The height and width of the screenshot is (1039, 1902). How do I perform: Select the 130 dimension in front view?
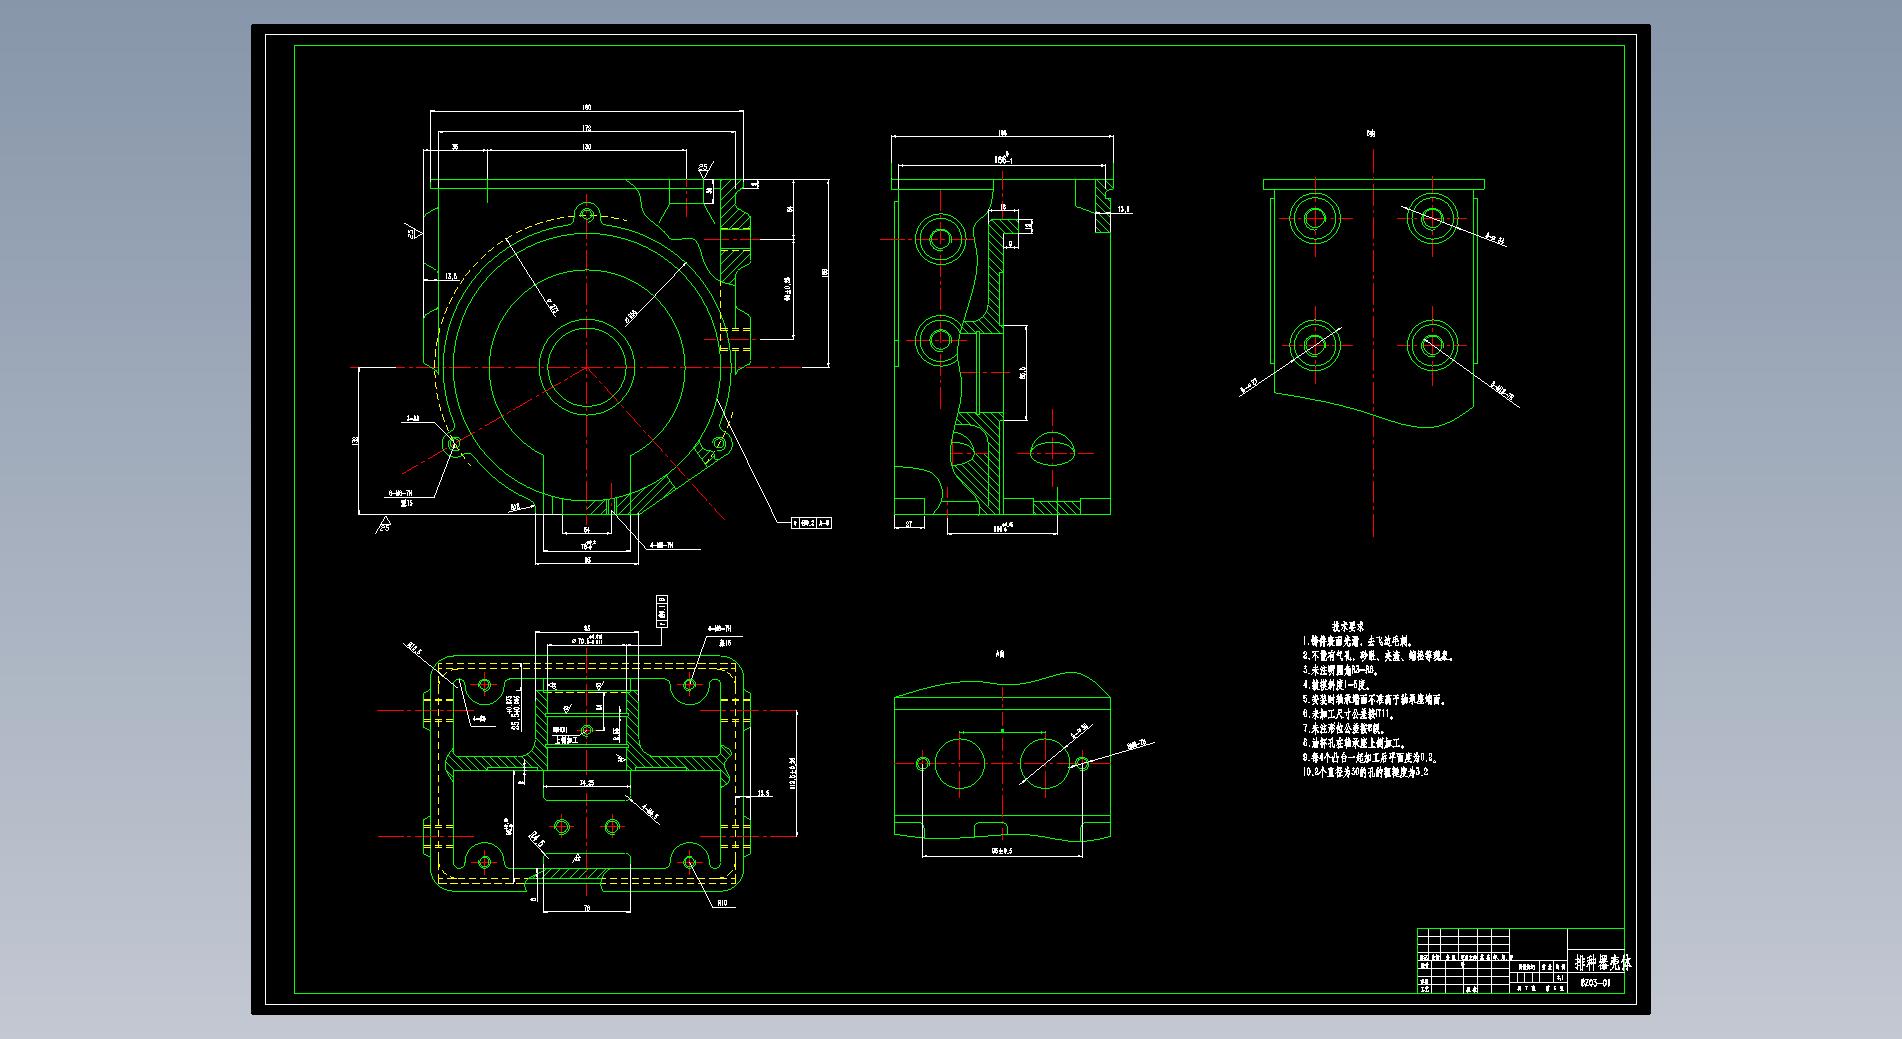[x=587, y=147]
